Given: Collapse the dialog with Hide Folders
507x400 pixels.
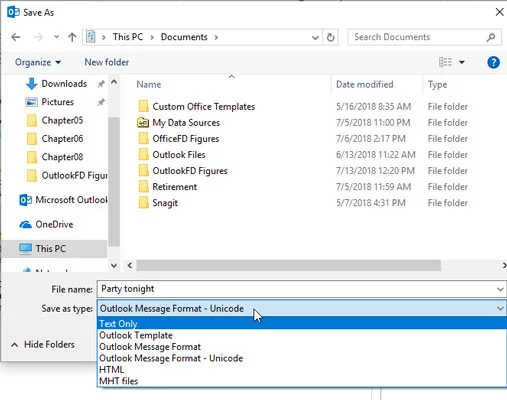Looking at the screenshot, I should [x=43, y=344].
